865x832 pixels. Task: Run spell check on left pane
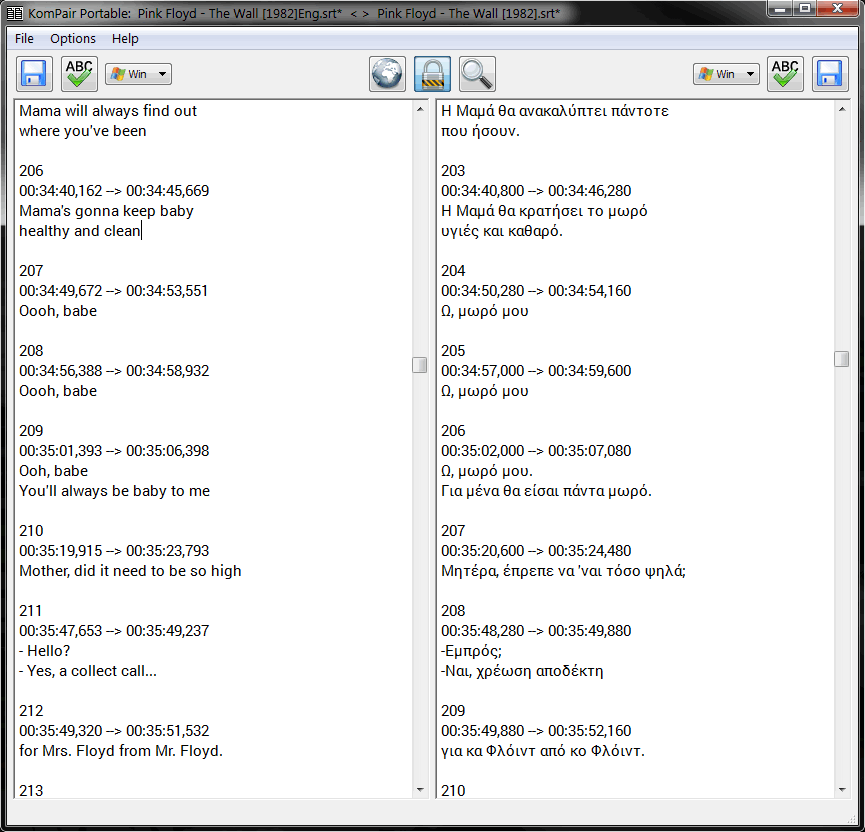(x=79, y=74)
